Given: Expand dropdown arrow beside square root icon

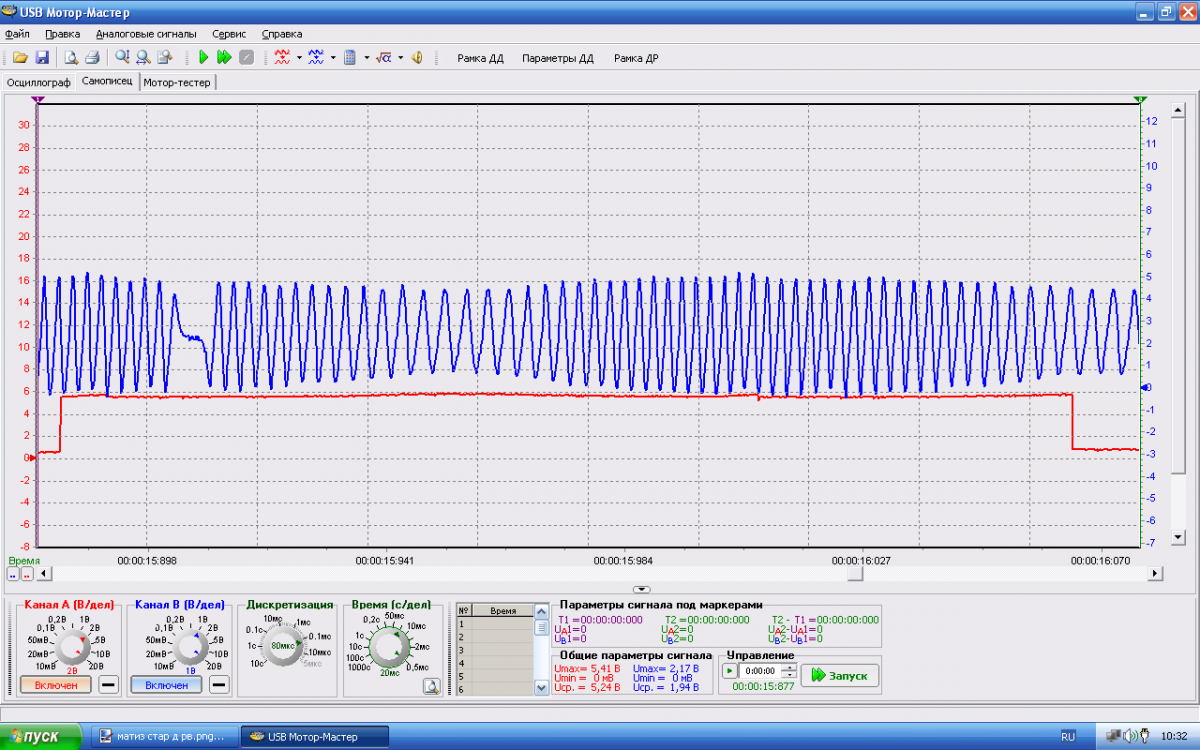Looking at the screenshot, I should 400,58.
